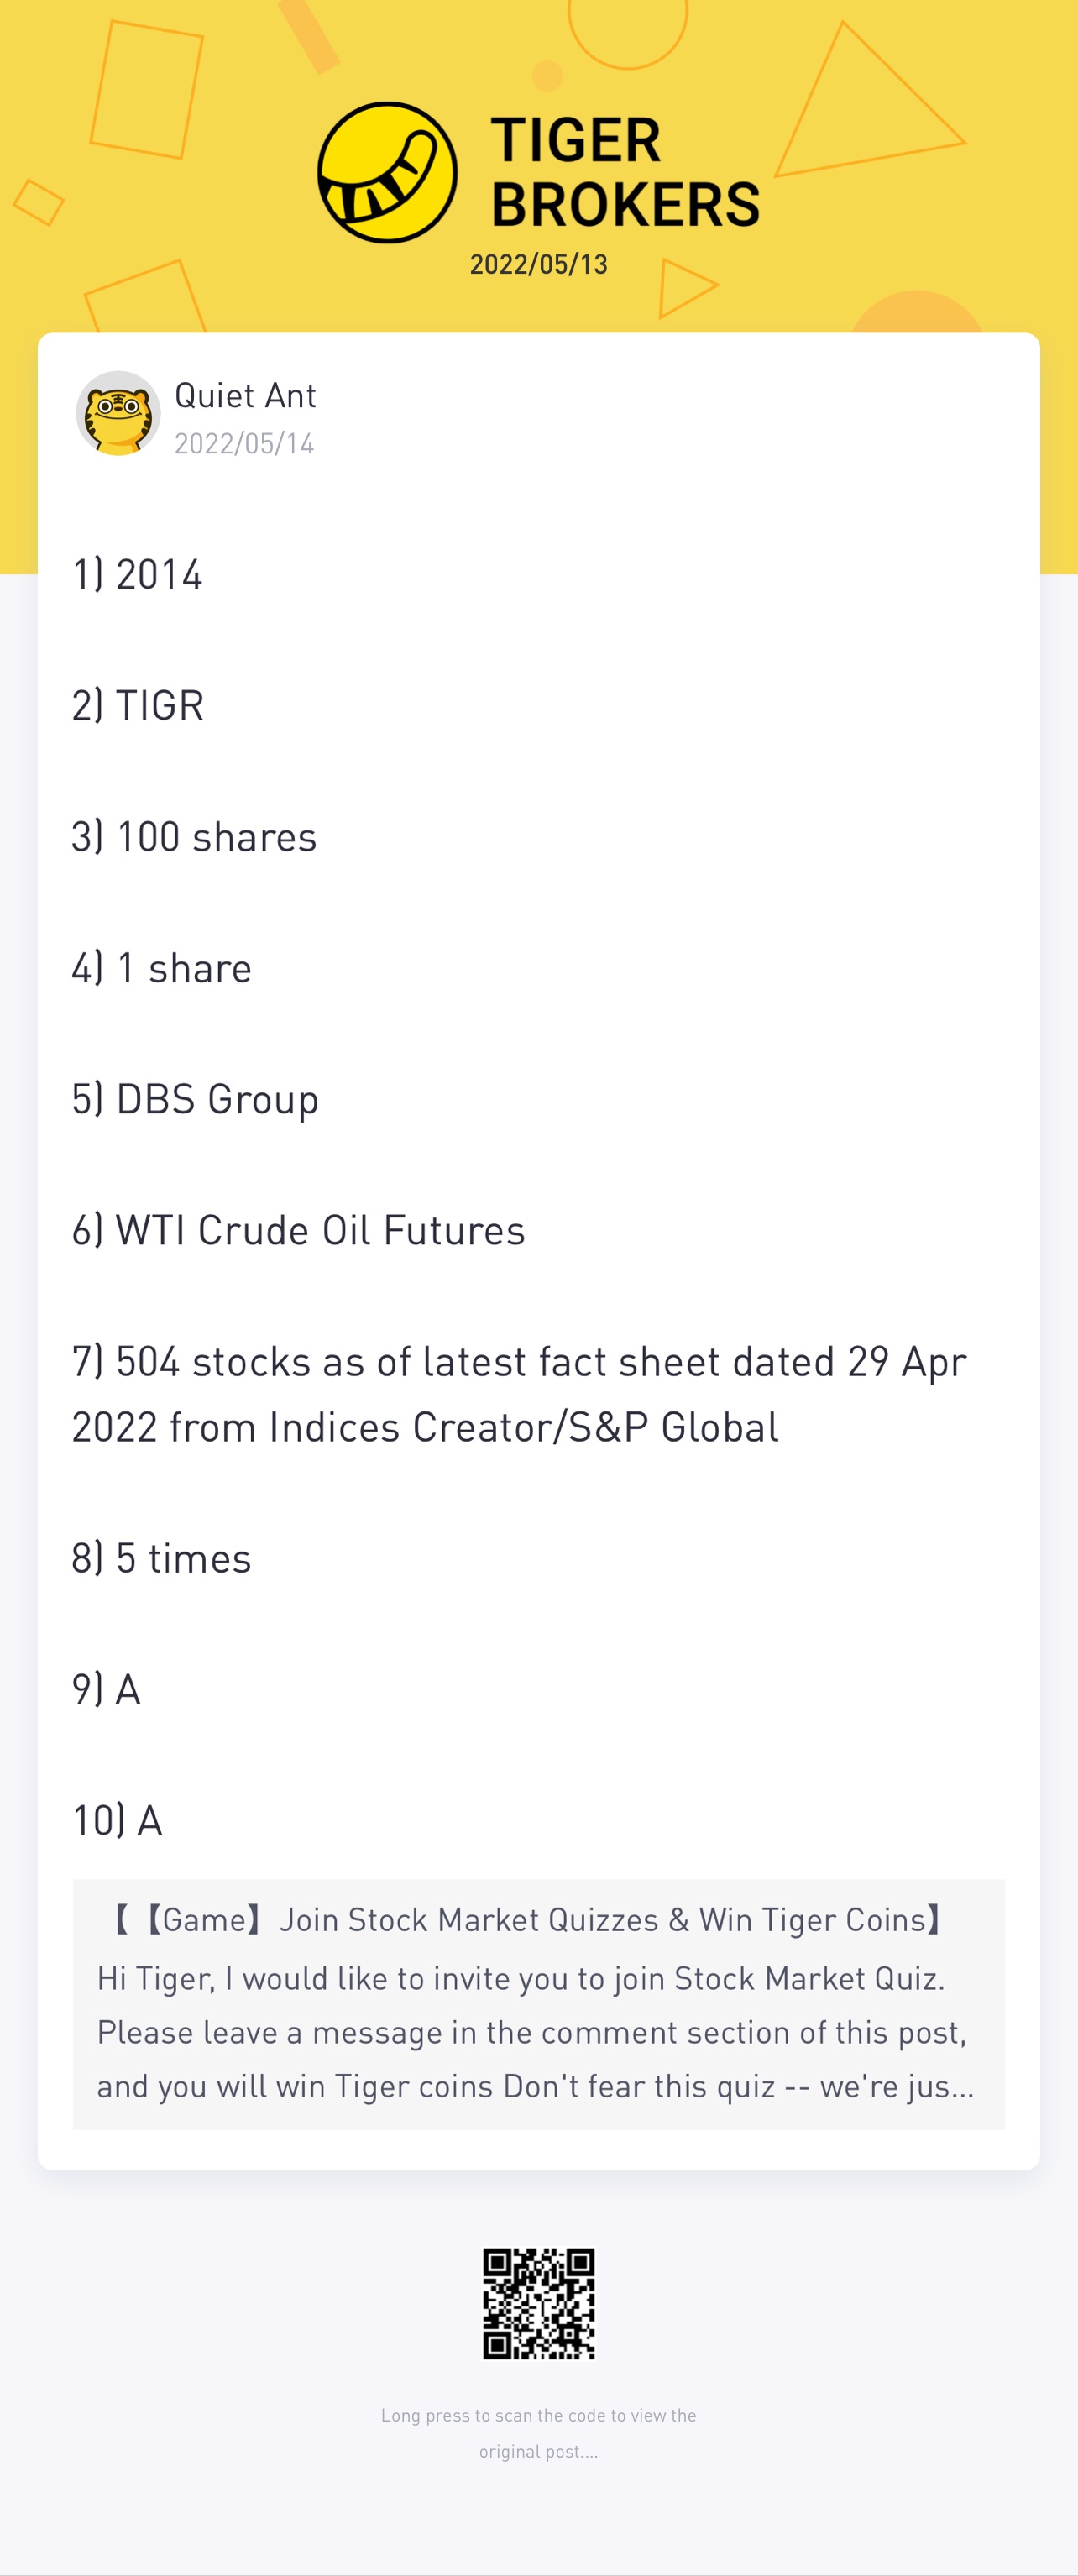Image resolution: width=1078 pixels, height=2576 pixels.
Task: Click the header date 2022/05/13
Action: [539, 264]
